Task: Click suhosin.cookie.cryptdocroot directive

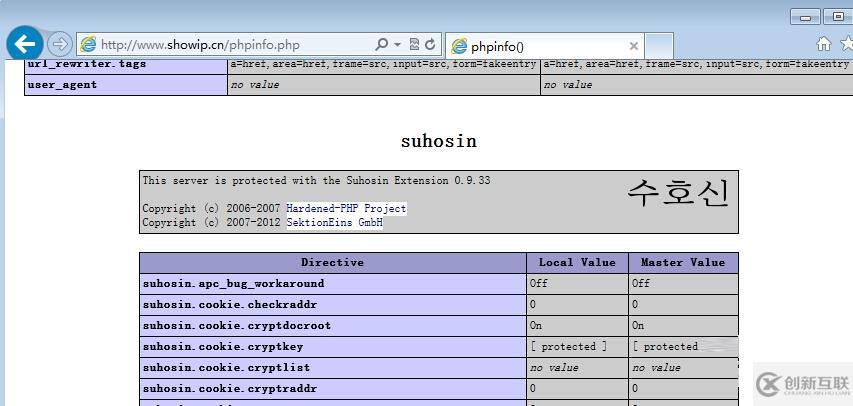Action: click(333, 325)
